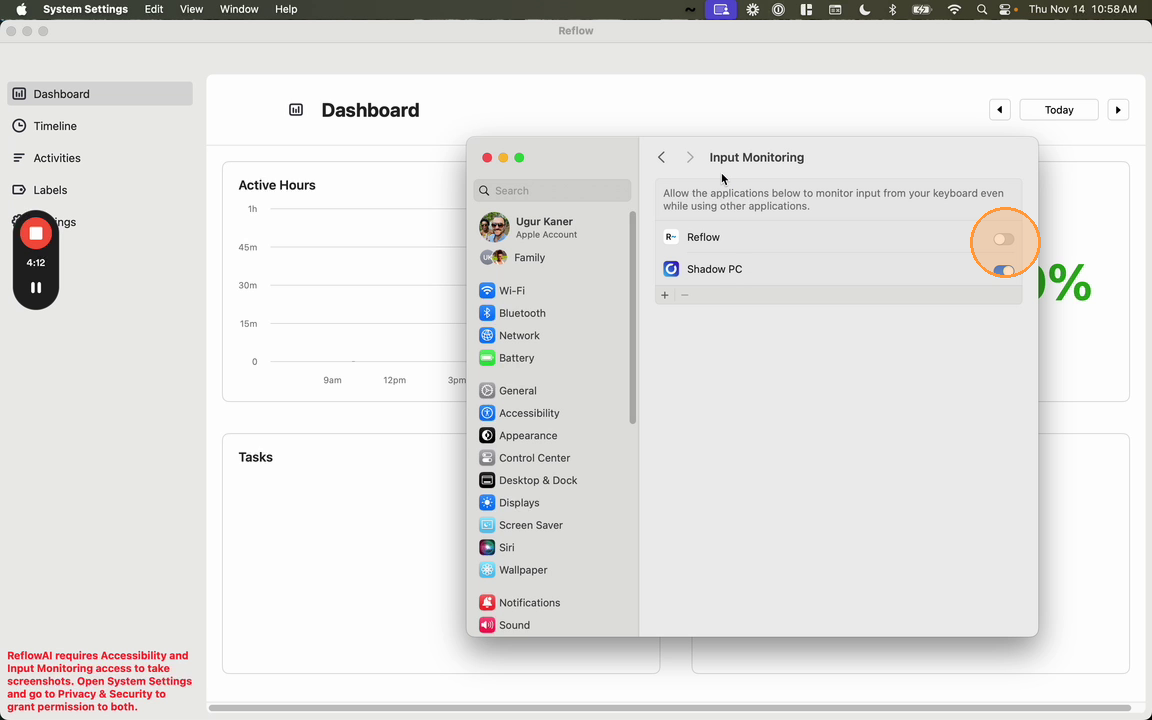Open Sound settings pane
The height and width of the screenshot is (720, 1152).
[552, 625]
